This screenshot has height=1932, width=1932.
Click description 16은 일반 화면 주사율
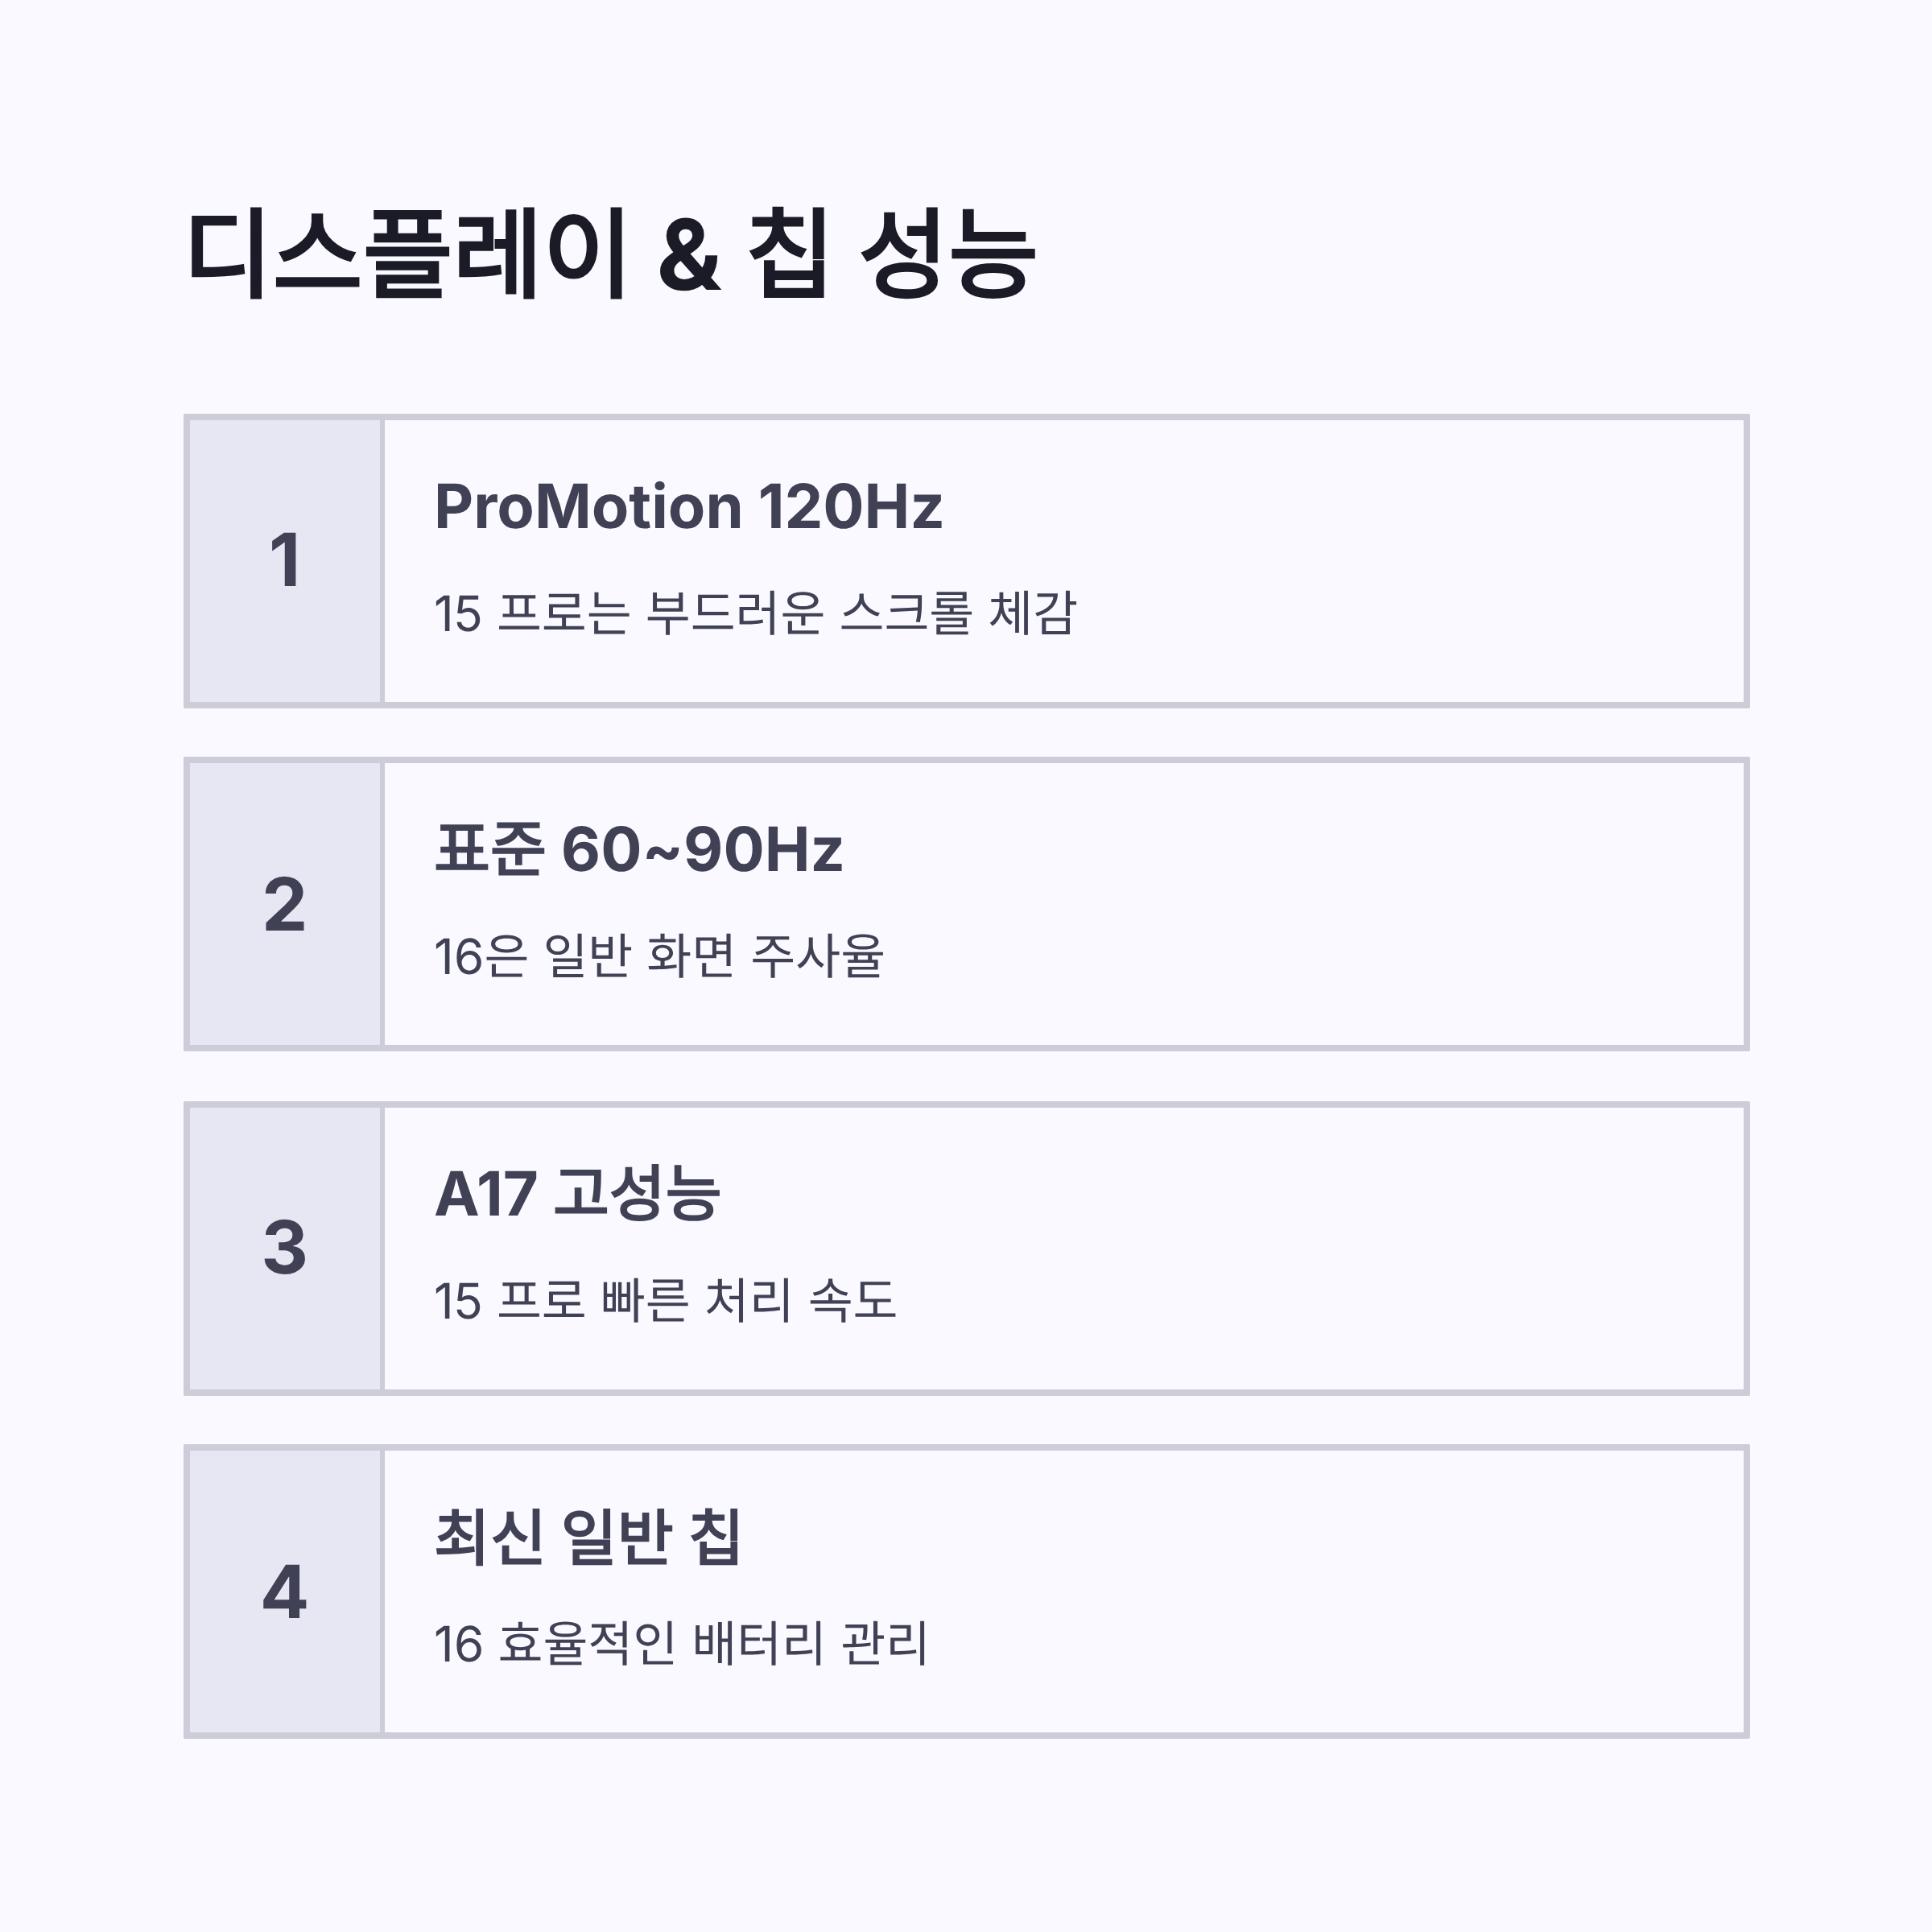pyautogui.click(x=659, y=956)
